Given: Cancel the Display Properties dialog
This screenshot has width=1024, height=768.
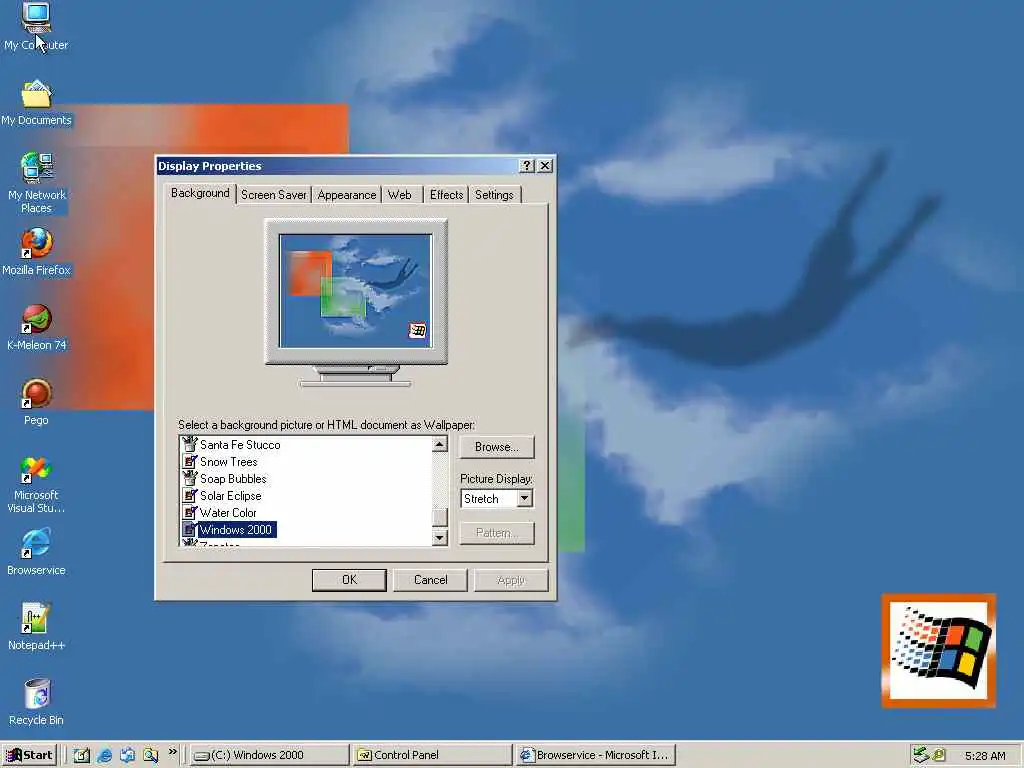Looking at the screenshot, I should (x=430, y=580).
